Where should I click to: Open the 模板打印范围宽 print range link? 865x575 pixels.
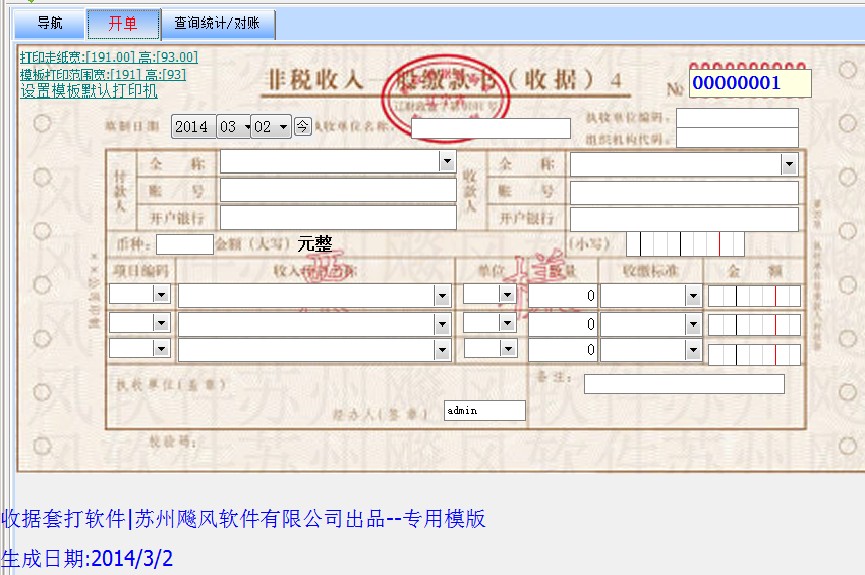pyautogui.click(x=103, y=74)
